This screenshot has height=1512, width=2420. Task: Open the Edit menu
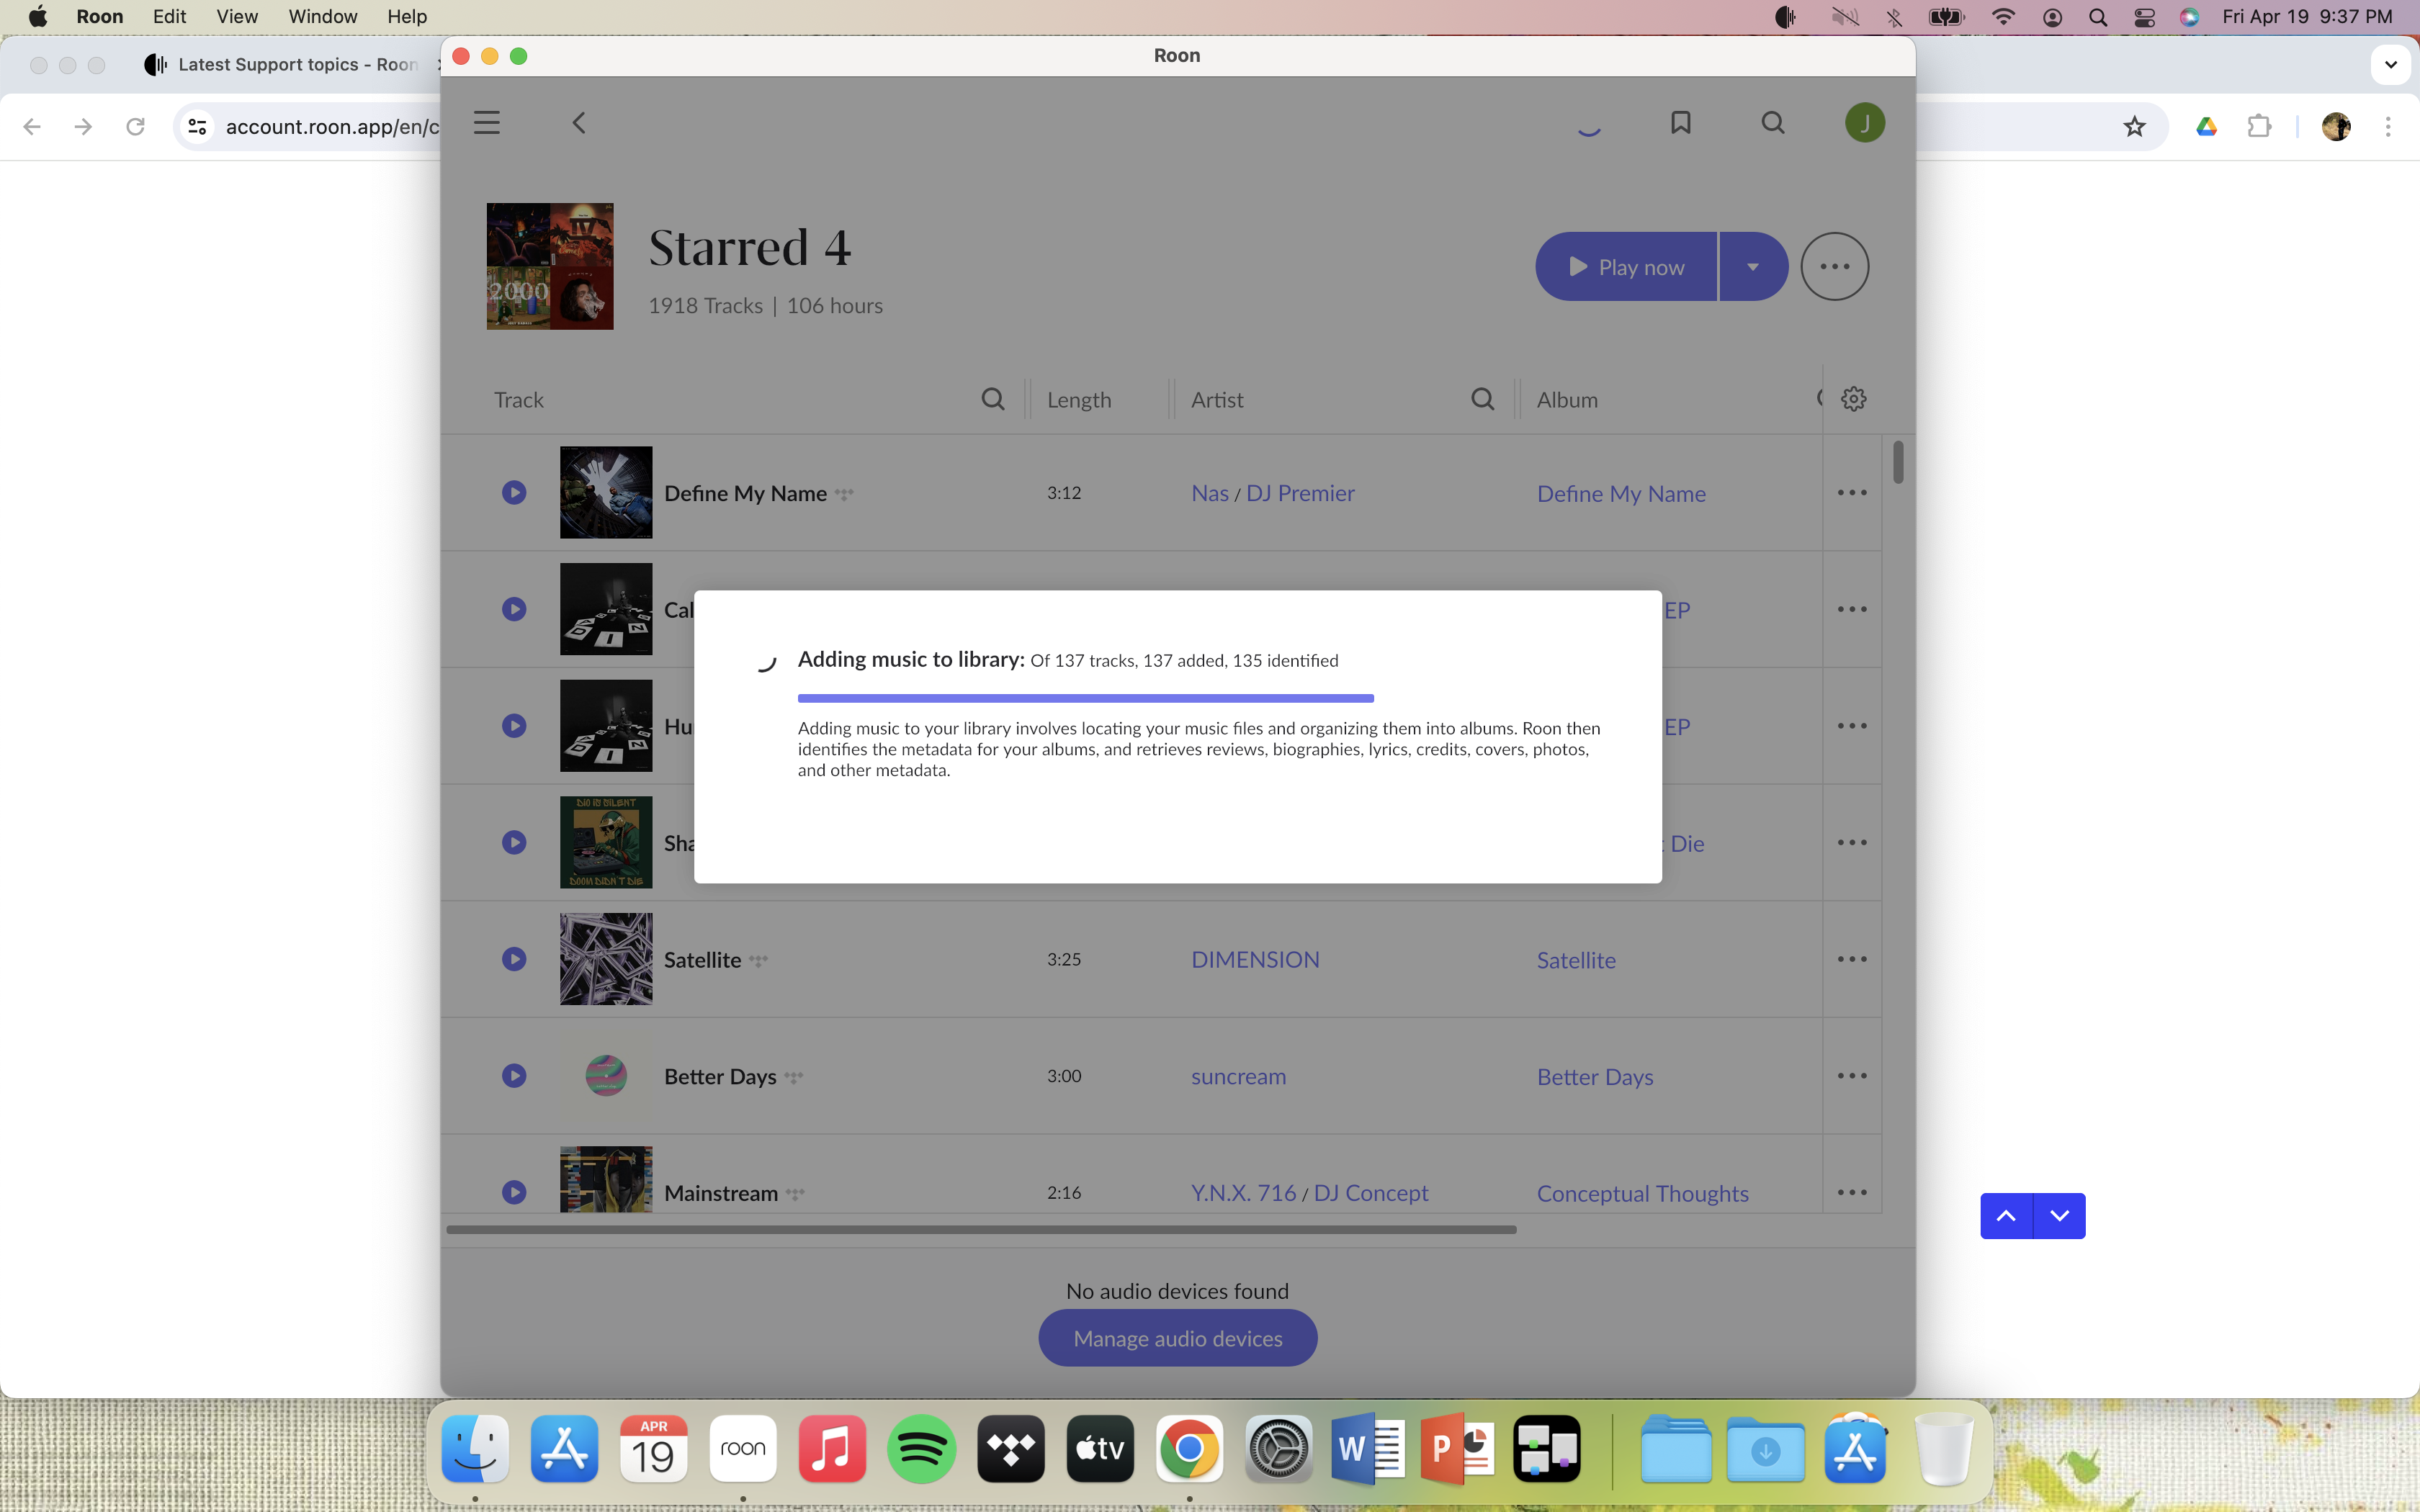[169, 17]
